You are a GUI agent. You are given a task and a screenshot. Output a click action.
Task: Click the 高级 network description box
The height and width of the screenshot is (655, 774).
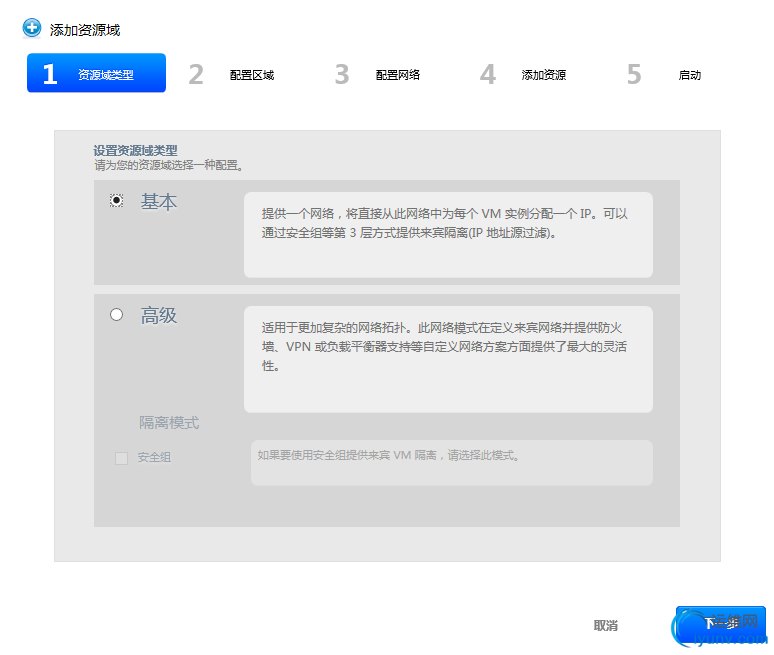448,359
